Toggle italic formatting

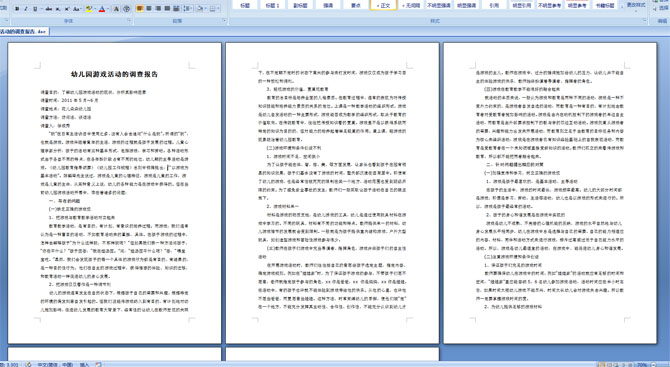[26, 9]
